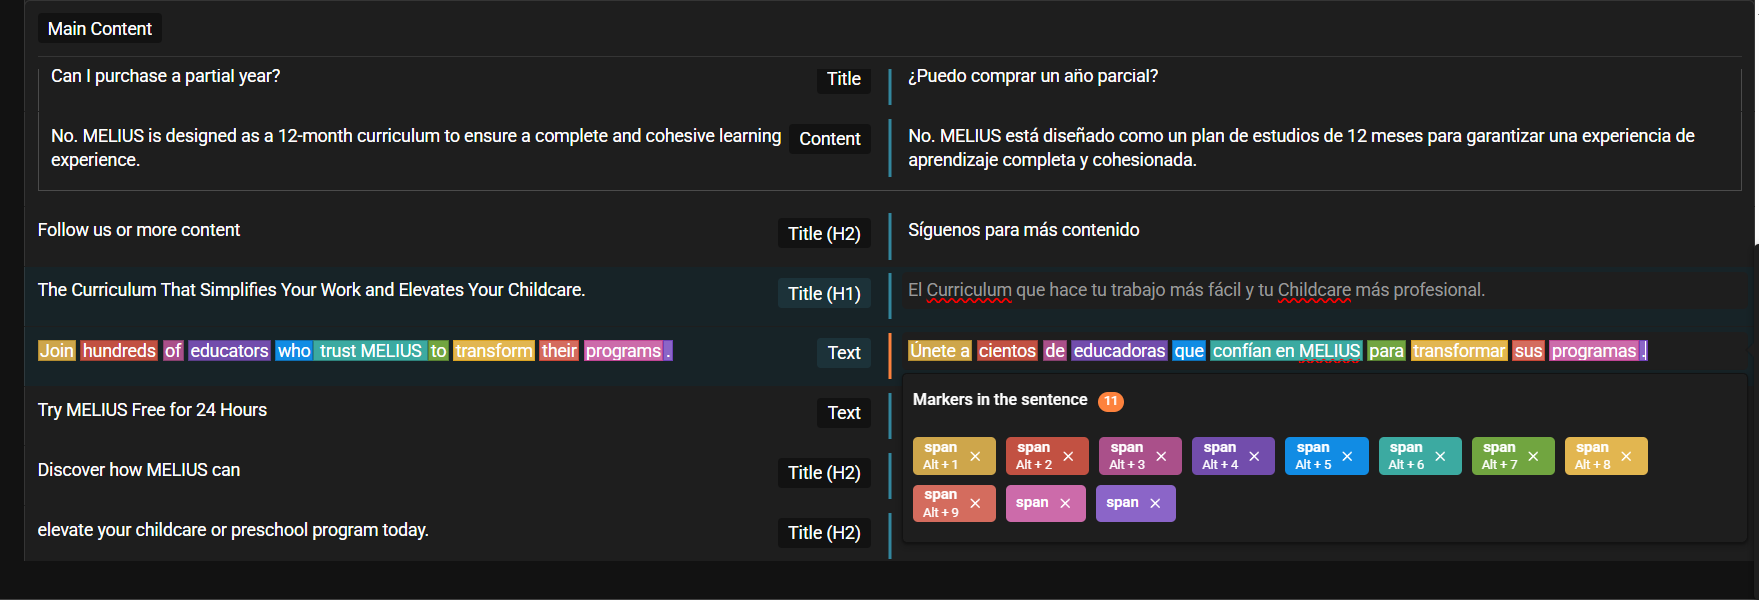
Task: Open the Main Content section label
Action: [x=100, y=29]
